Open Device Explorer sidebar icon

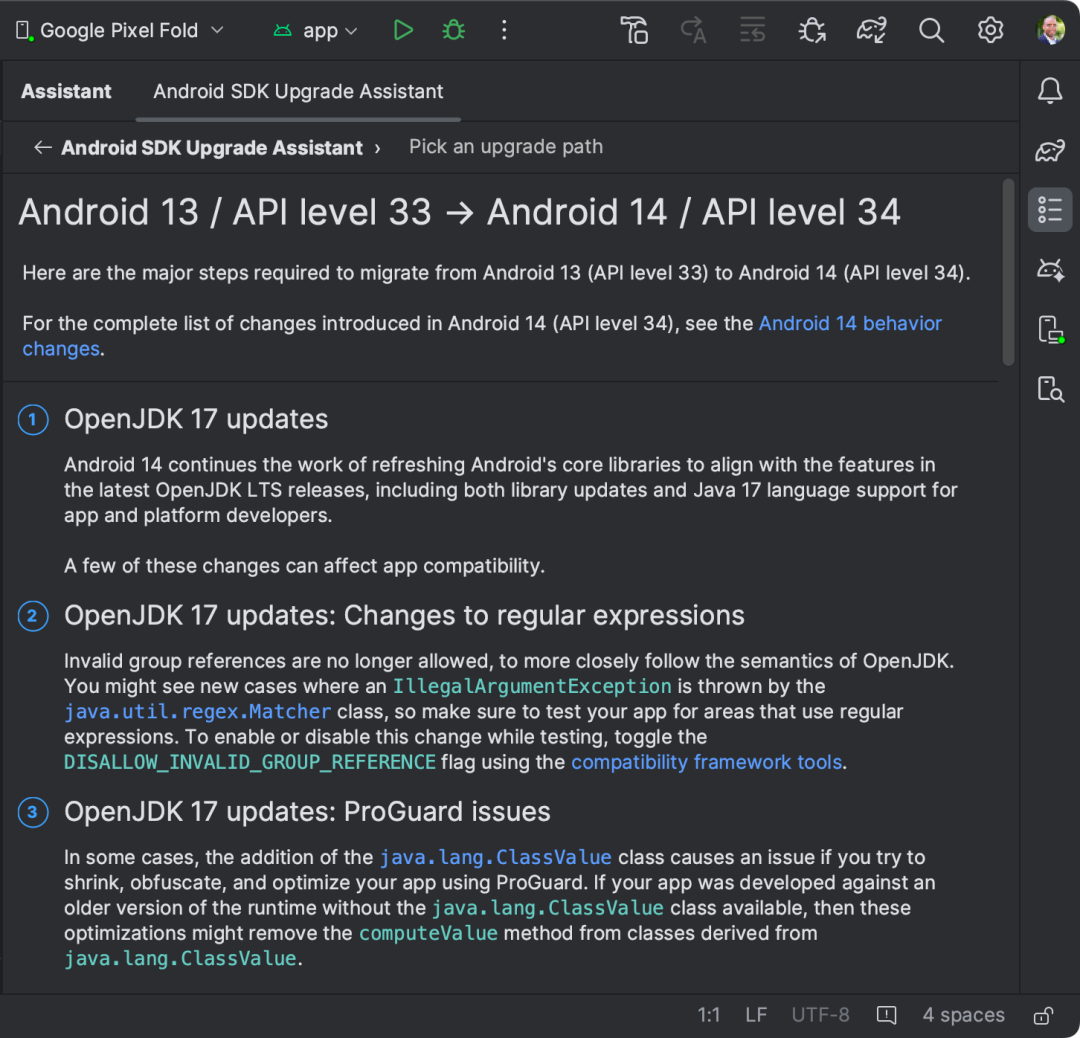(1050, 388)
